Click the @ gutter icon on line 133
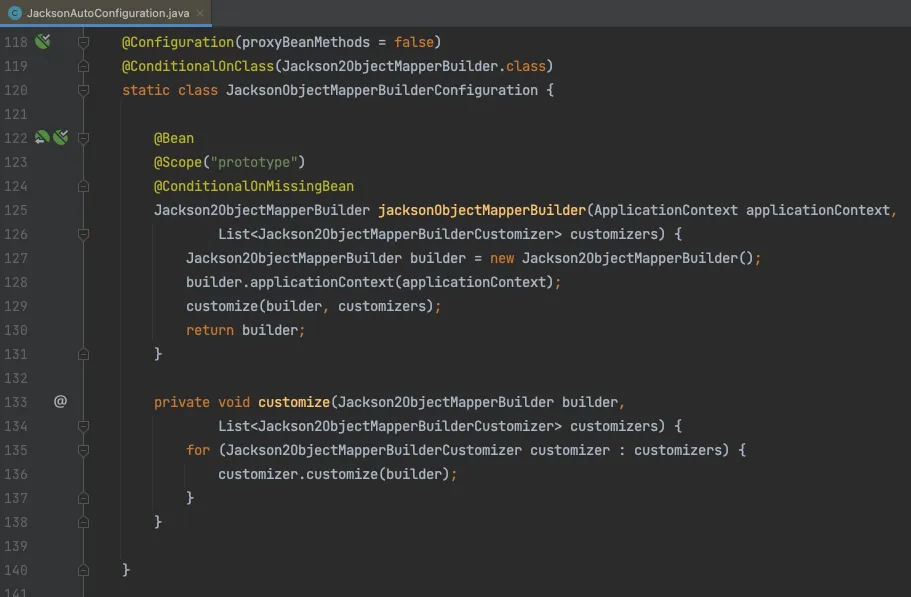The width and height of the screenshot is (911, 597). coord(60,401)
